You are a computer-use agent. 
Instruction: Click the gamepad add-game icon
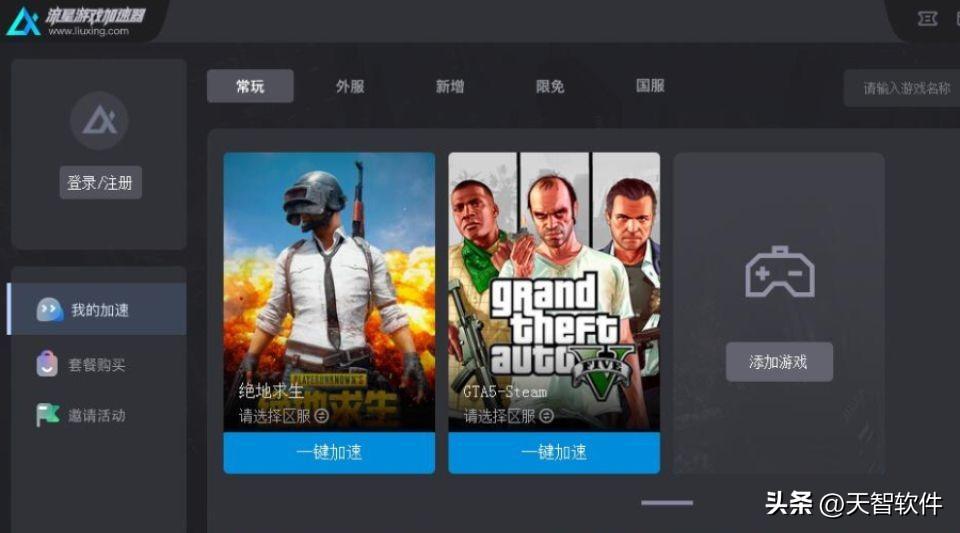pos(779,272)
